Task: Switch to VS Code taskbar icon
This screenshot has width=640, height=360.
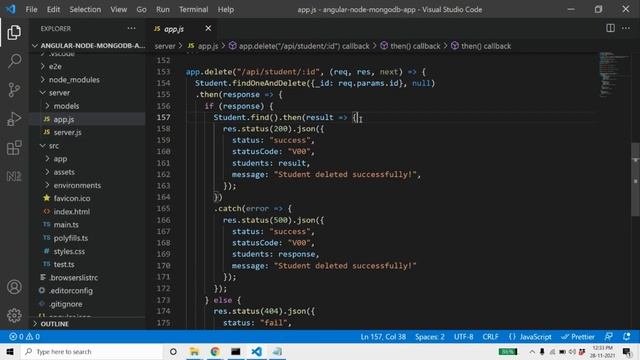Action: pyautogui.click(x=256, y=351)
